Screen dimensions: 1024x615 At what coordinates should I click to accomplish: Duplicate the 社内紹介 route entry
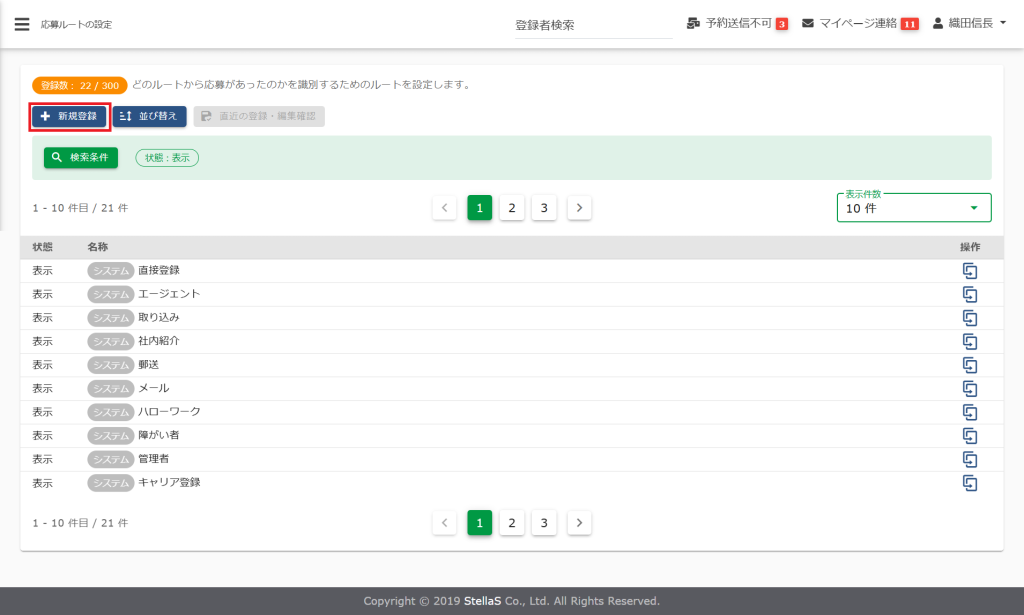(969, 341)
